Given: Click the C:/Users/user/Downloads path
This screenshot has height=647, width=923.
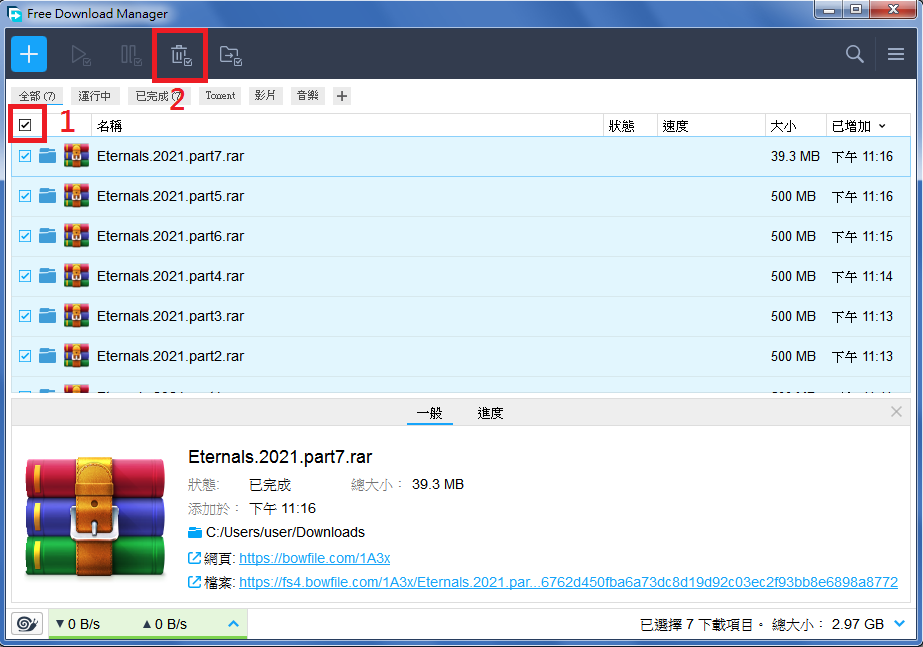Looking at the screenshot, I should click(x=285, y=532).
